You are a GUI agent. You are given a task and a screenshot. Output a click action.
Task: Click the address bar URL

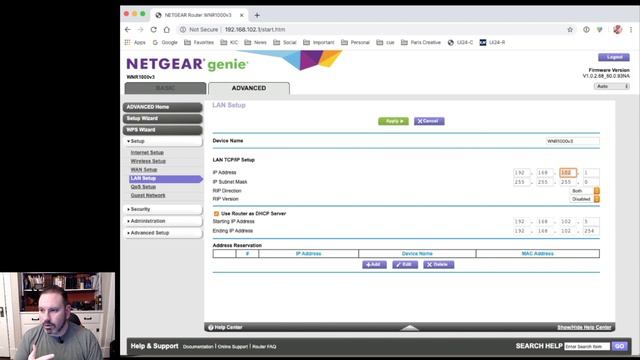pyautogui.click(x=255, y=29)
